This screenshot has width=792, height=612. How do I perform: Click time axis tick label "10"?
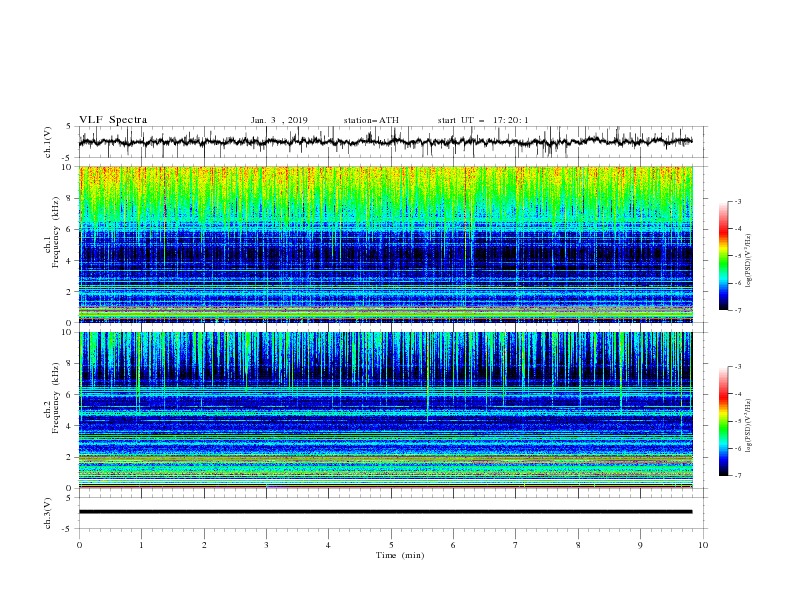coord(703,545)
